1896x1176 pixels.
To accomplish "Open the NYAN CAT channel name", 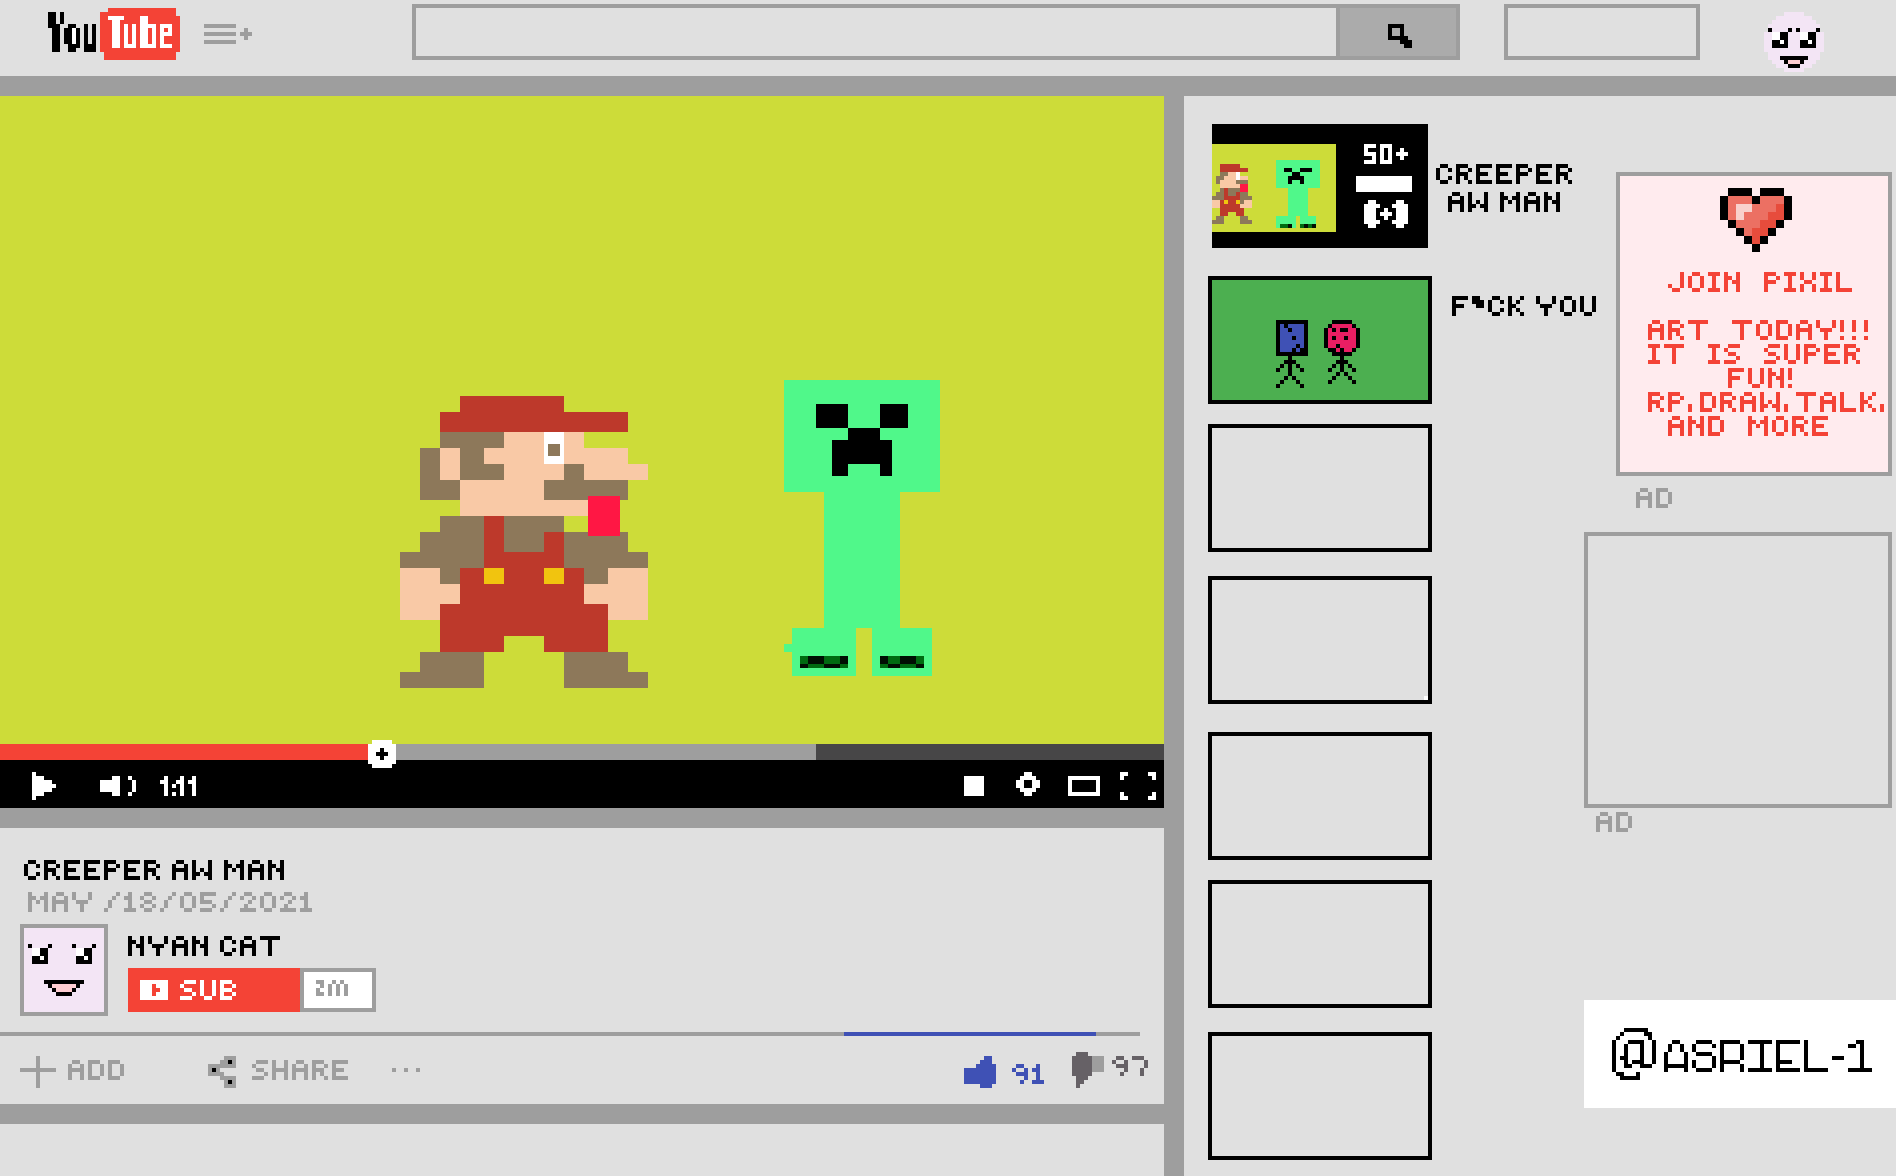I will tap(203, 946).
